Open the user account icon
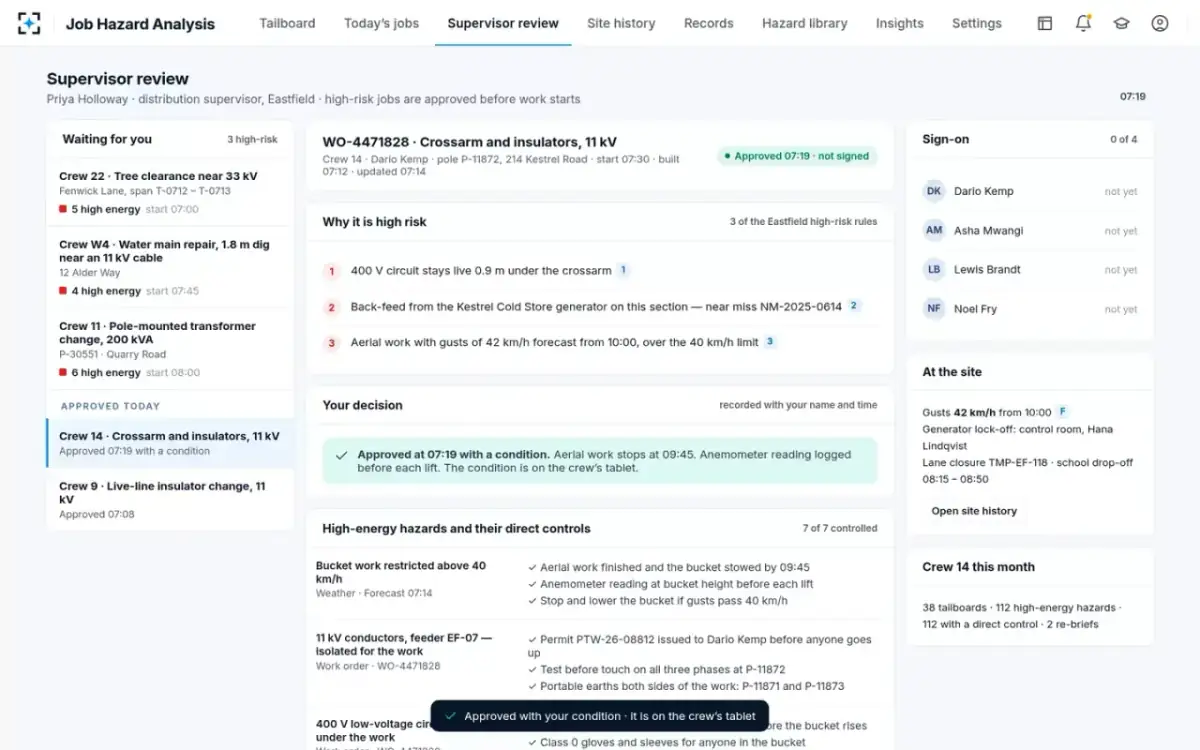Image resolution: width=1200 pixels, height=750 pixels. tap(1160, 23)
